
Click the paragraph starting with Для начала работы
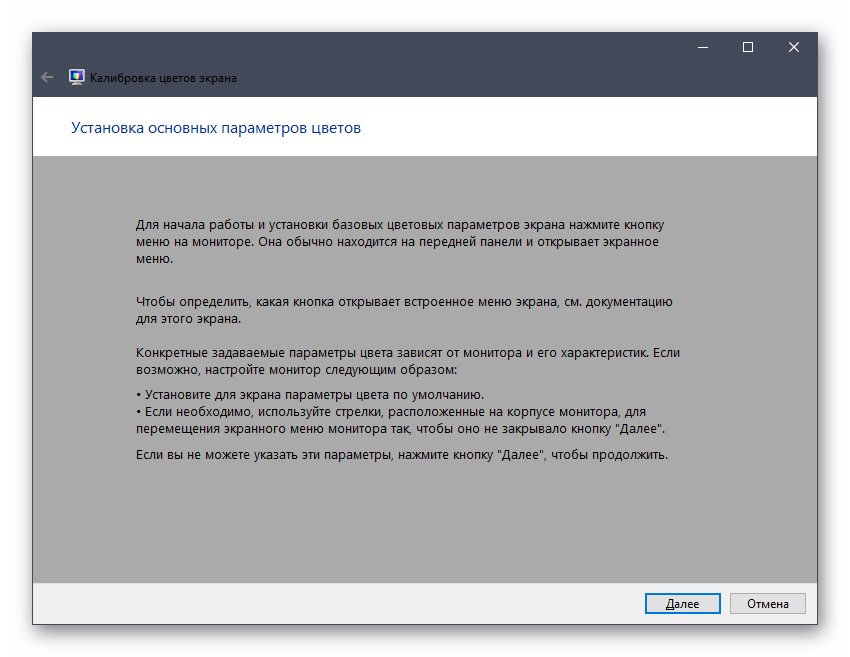pos(400,242)
